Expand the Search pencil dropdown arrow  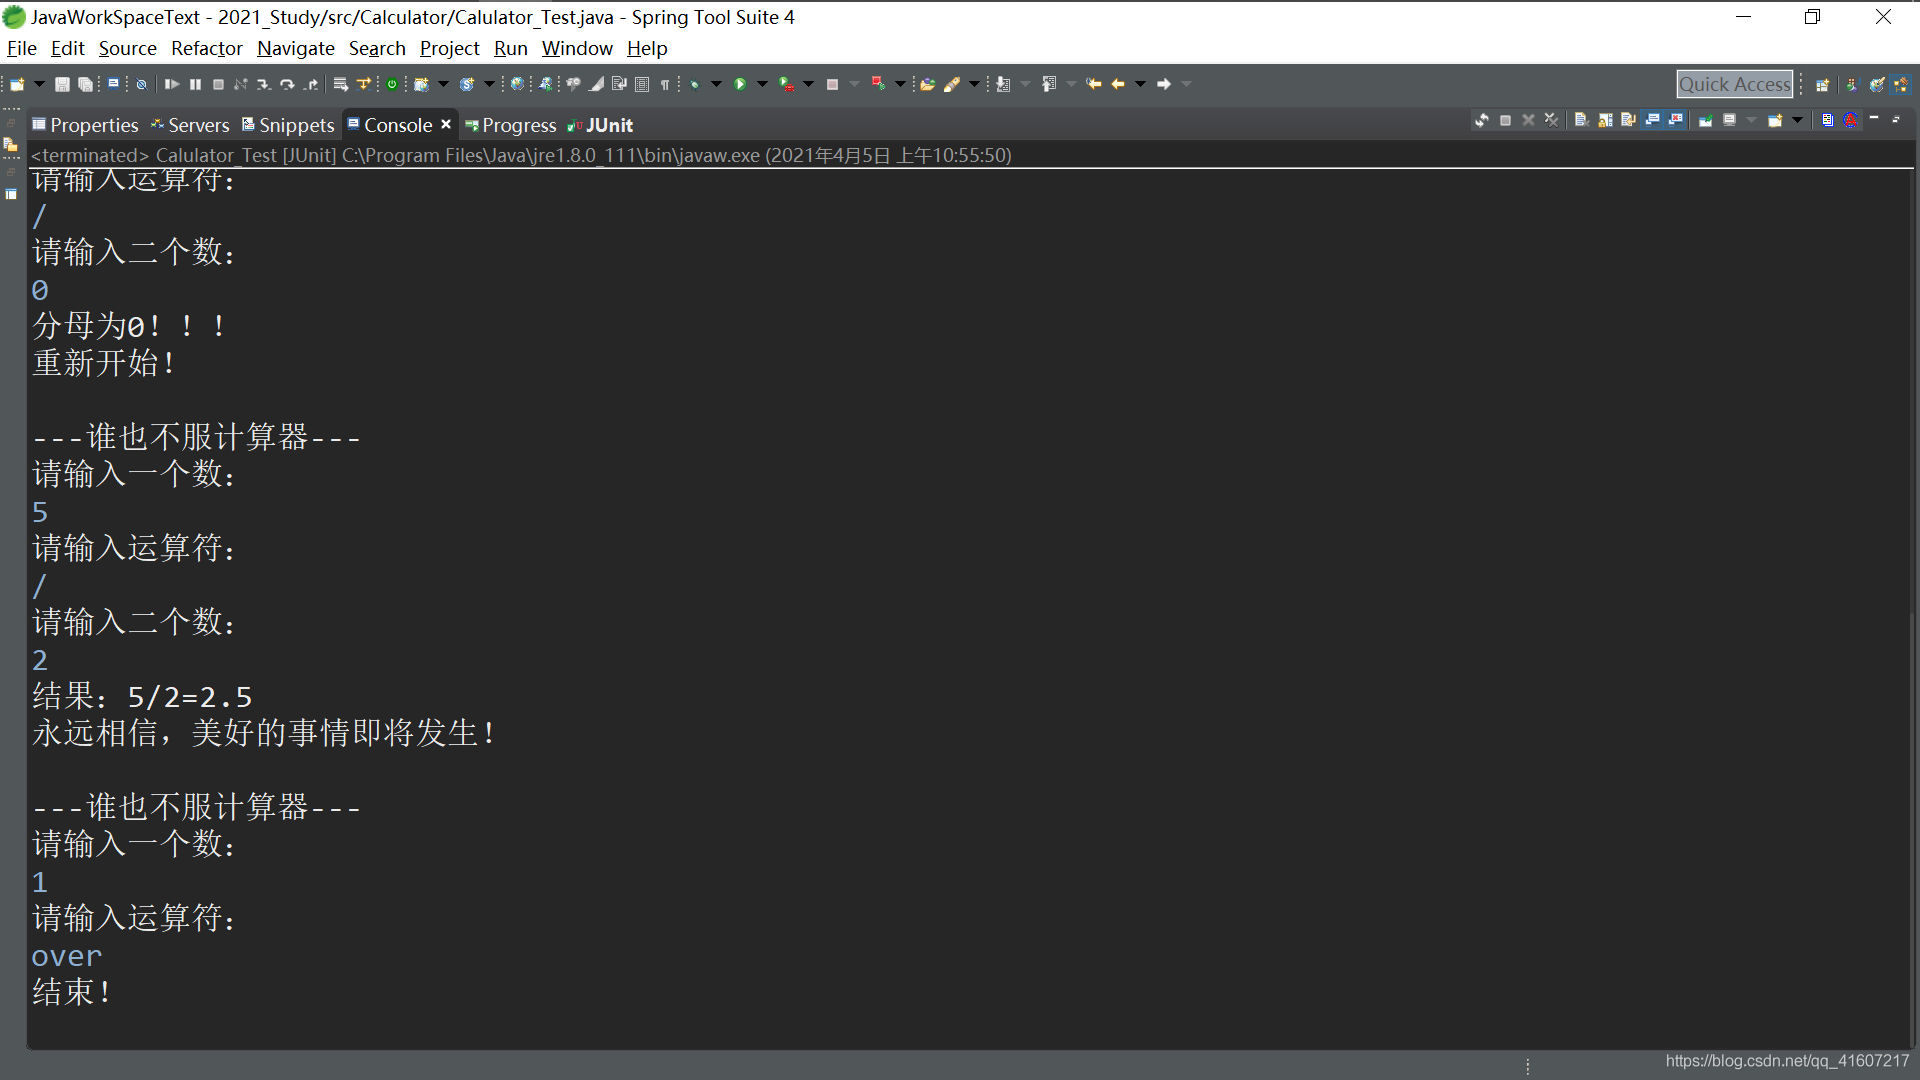pyautogui.click(x=974, y=84)
